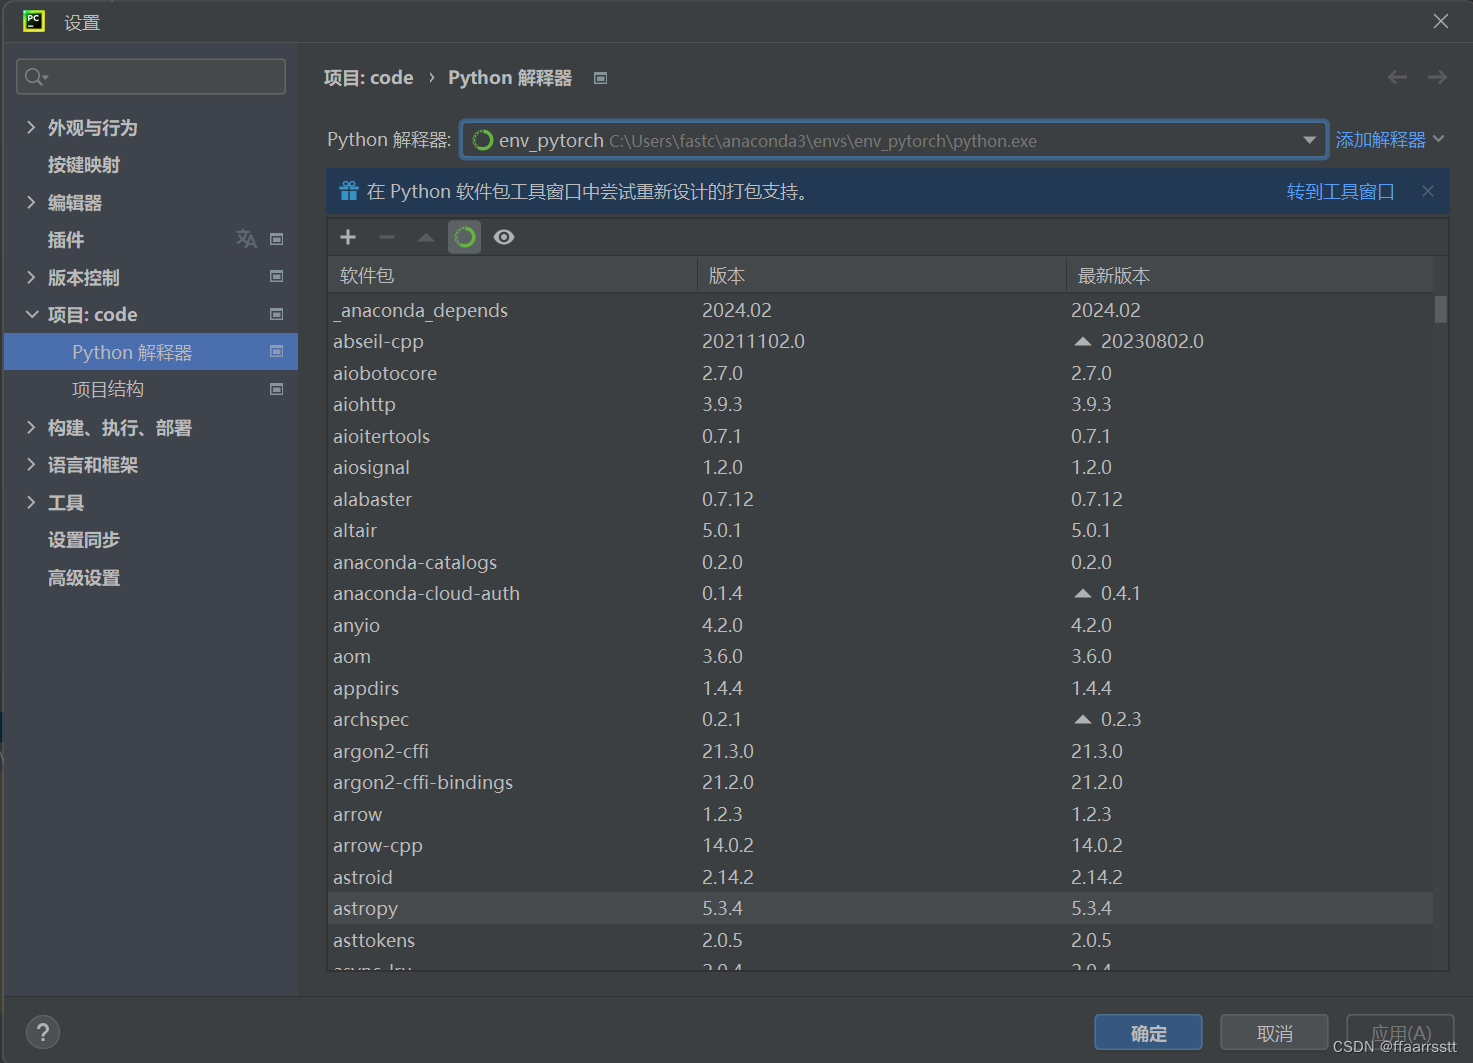This screenshot has height=1063, width=1473.
Task: Expand the 工具 section
Action: [31, 502]
